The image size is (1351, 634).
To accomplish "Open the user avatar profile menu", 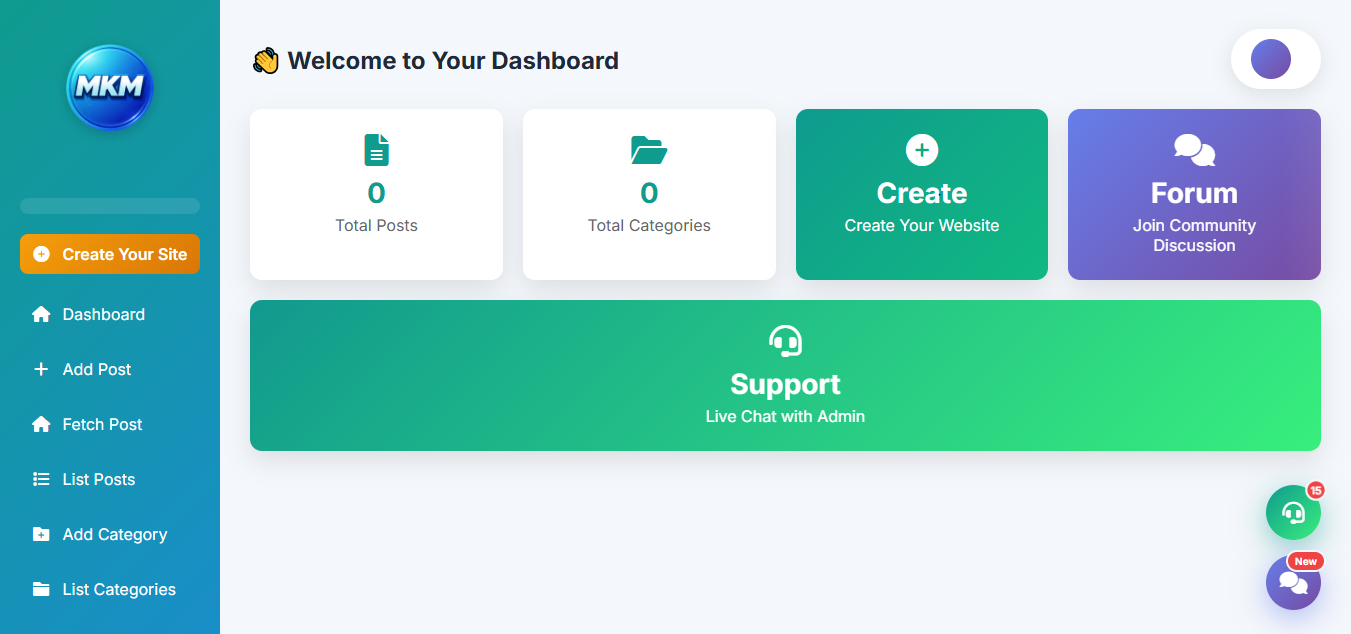I will pyautogui.click(x=1271, y=59).
